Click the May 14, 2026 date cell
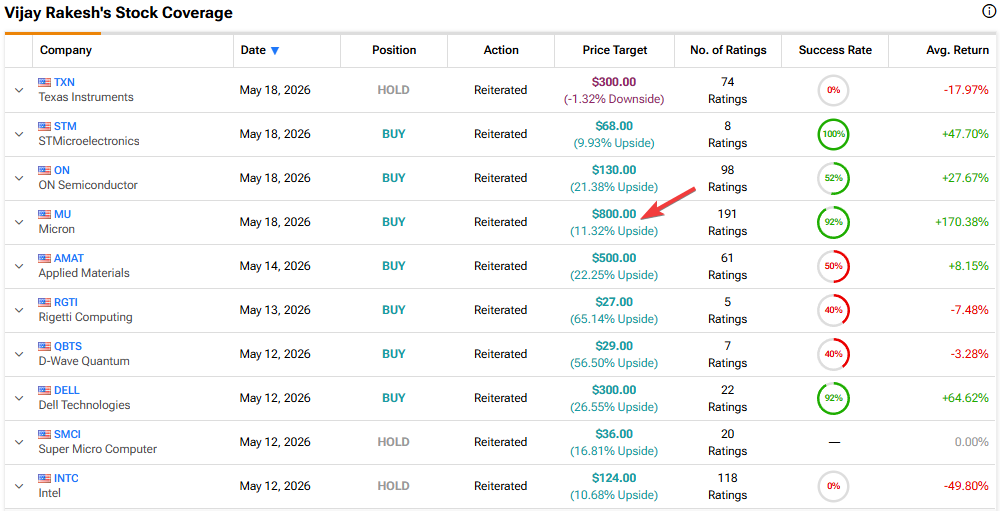The width and height of the screenshot is (1000, 511). [275, 266]
